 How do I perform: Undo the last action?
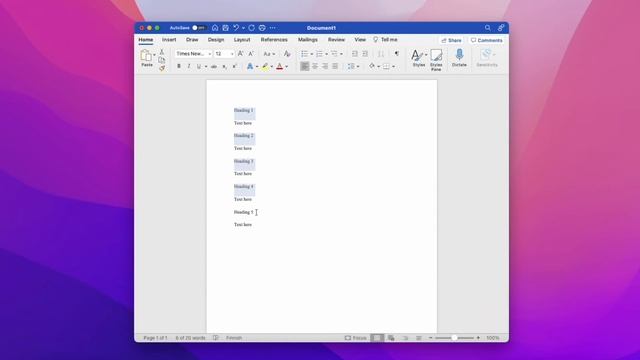pyautogui.click(x=236, y=28)
